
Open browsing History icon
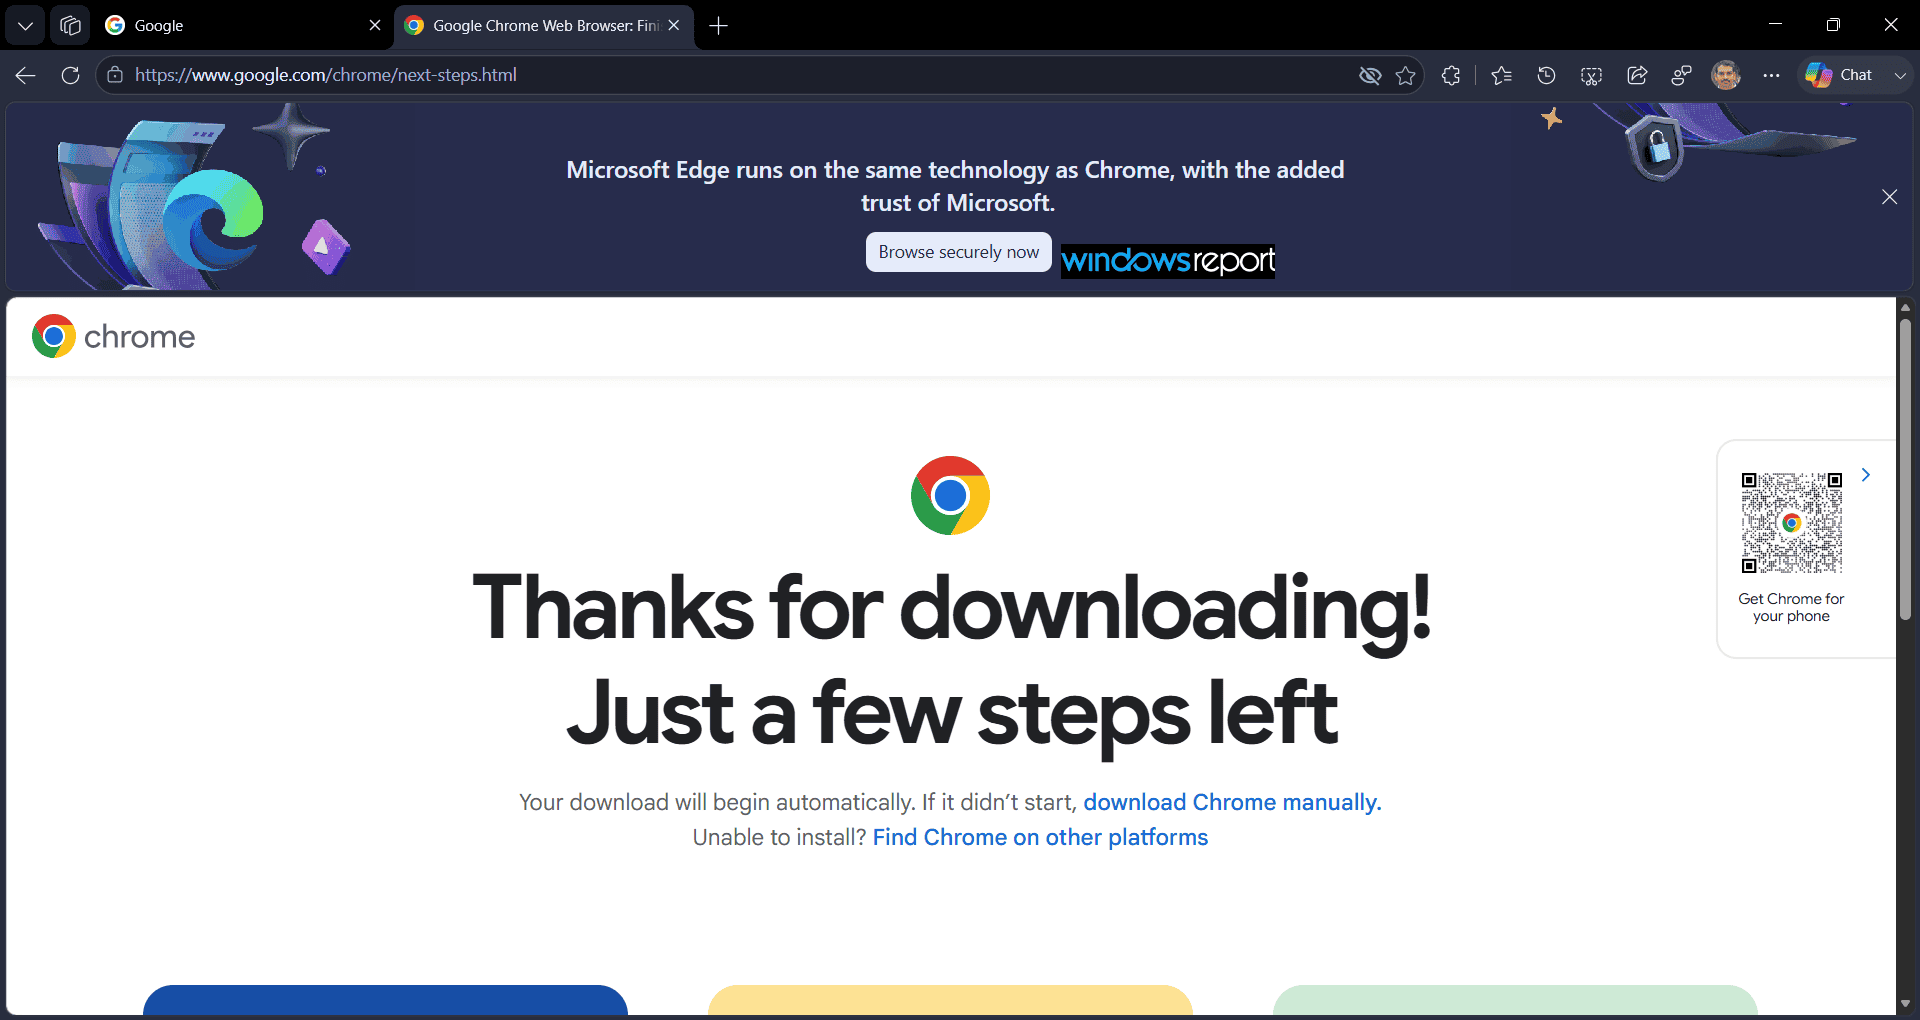click(x=1546, y=75)
